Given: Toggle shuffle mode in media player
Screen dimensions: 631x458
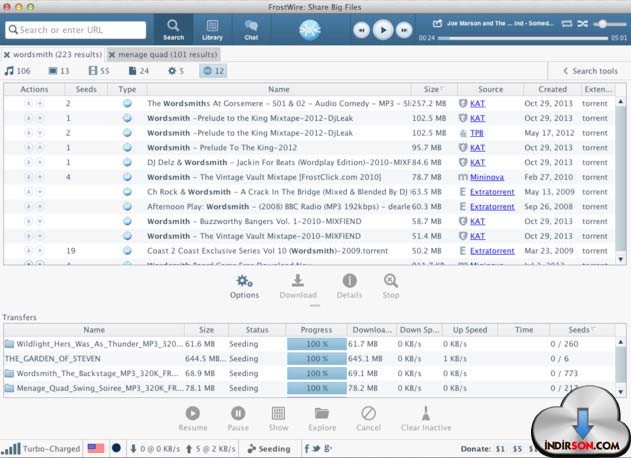Looking at the screenshot, I should point(582,23).
